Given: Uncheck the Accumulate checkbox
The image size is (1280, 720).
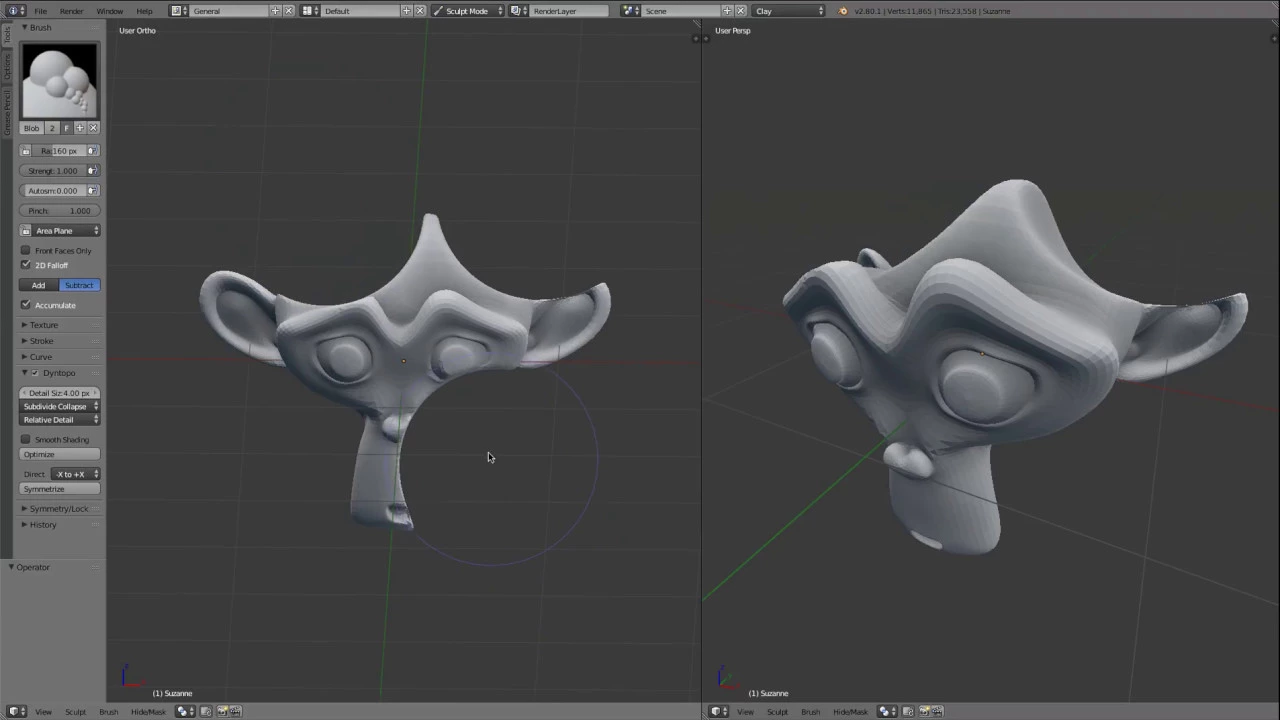Looking at the screenshot, I should point(26,304).
